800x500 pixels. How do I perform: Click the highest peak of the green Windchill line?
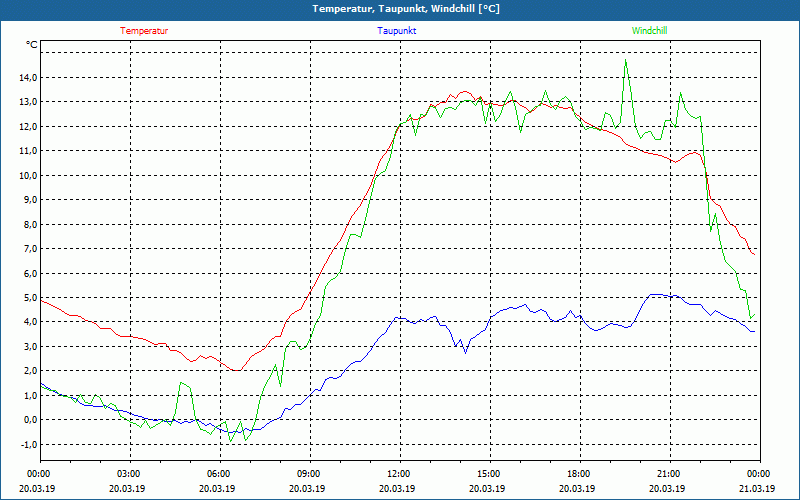pos(626,60)
